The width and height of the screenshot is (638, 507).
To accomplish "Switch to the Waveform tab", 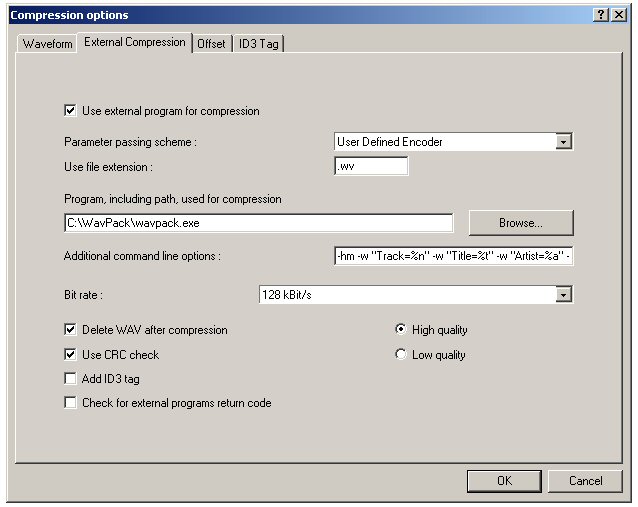I will [47, 44].
